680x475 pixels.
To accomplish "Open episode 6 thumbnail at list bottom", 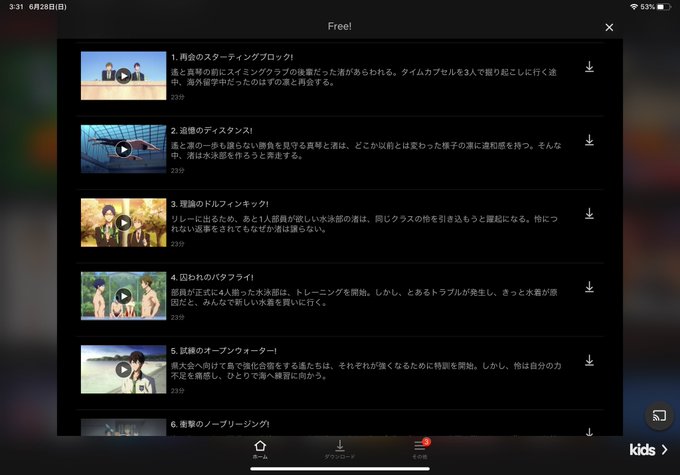I will click(124, 427).
